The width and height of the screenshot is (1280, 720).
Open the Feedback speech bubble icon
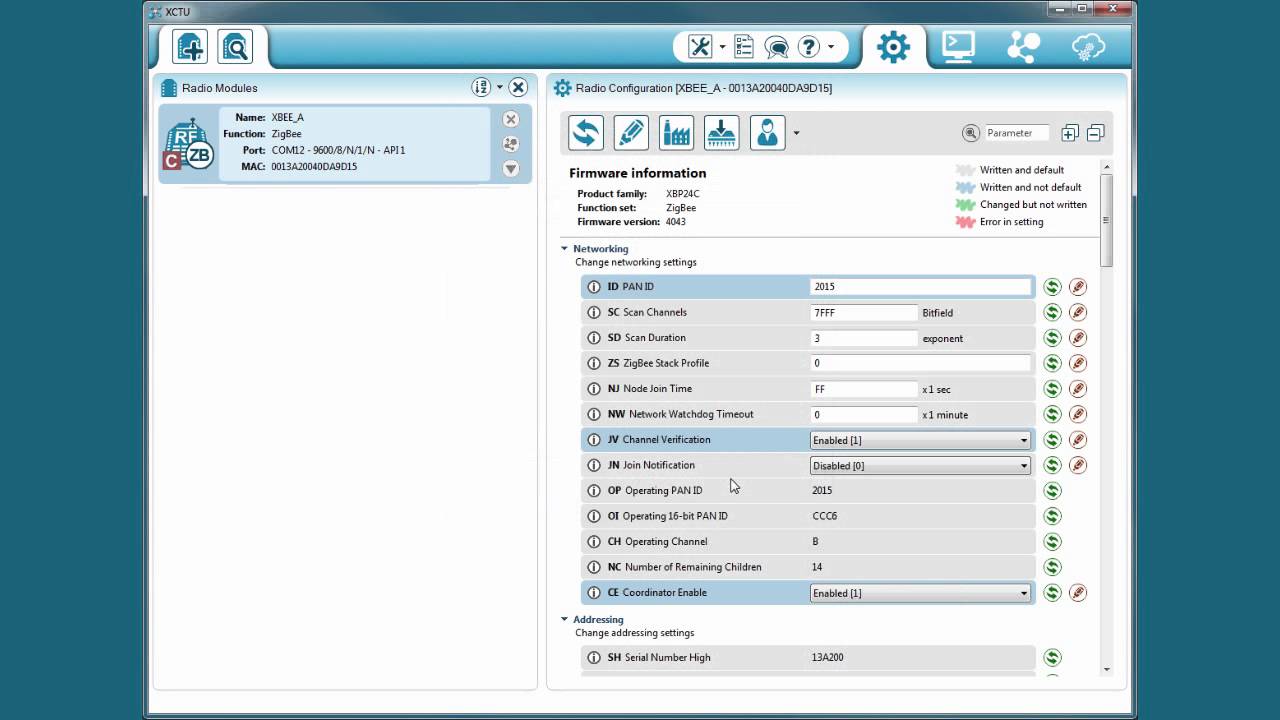coord(776,46)
